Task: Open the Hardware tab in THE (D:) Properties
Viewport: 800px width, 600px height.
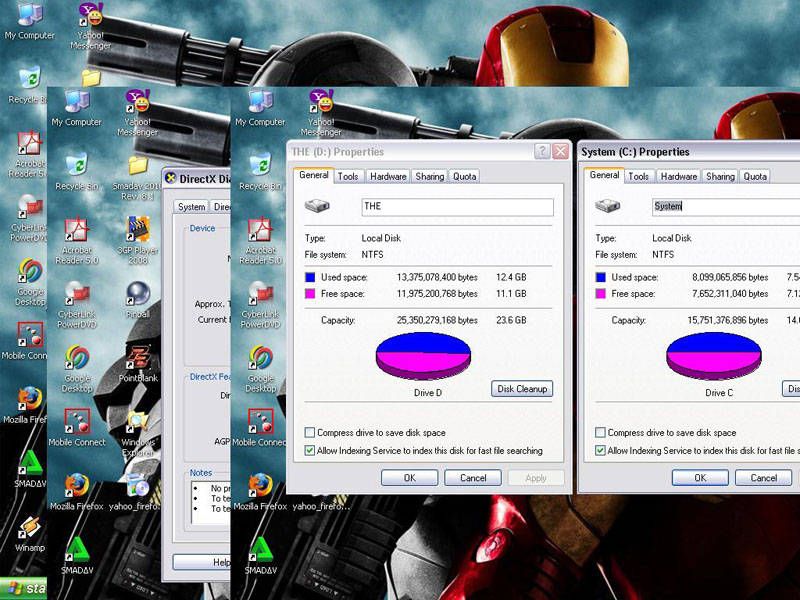Action: click(388, 177)
